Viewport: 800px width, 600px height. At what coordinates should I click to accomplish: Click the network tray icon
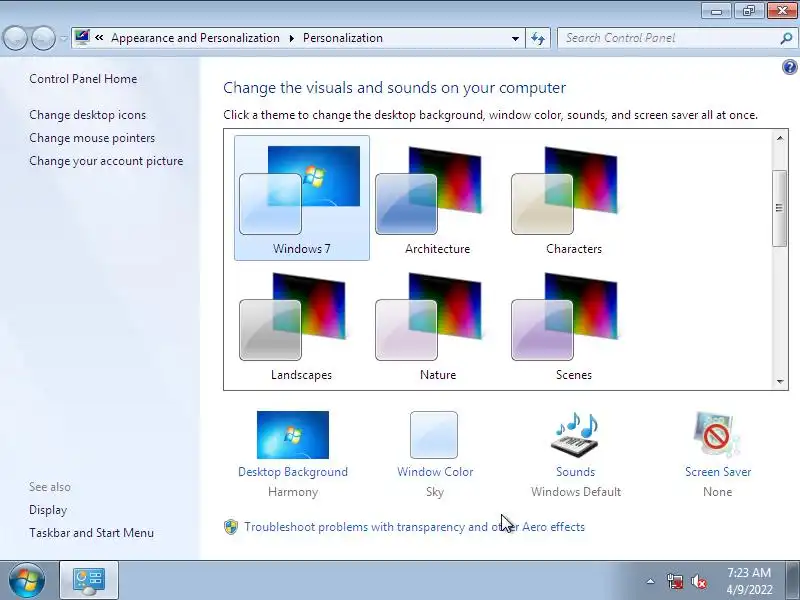(674, 581)
